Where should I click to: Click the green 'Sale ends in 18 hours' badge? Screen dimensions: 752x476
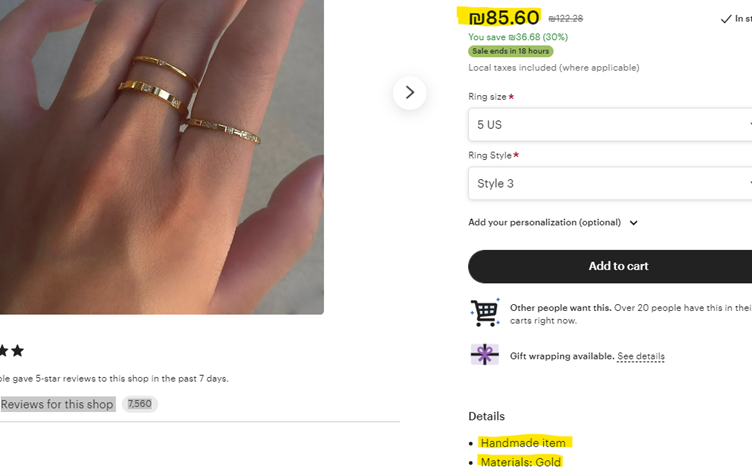click(510, 51)
